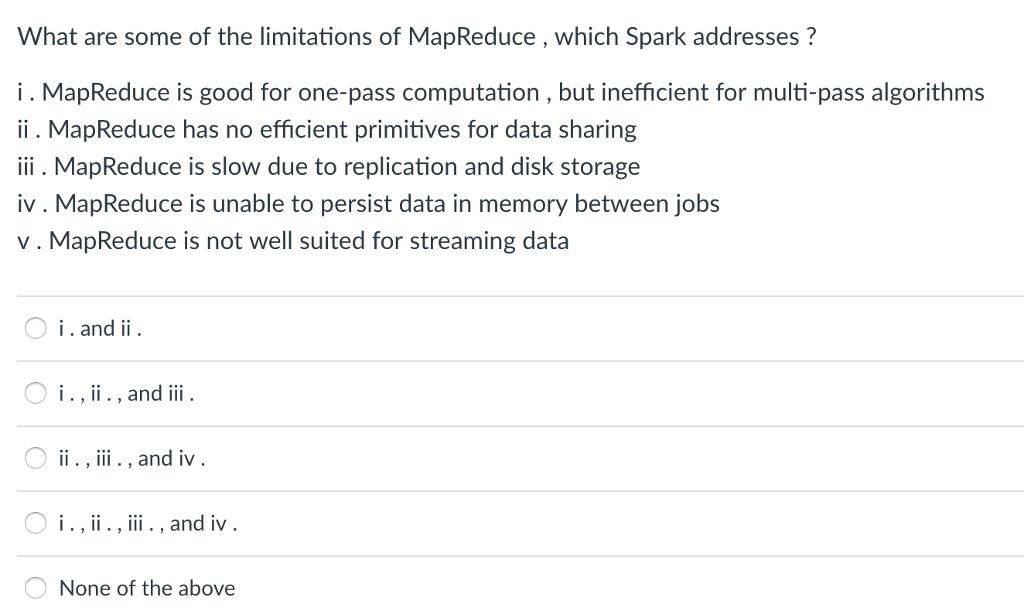Click the "i., ii., and iii." answer label

(126, 393)
